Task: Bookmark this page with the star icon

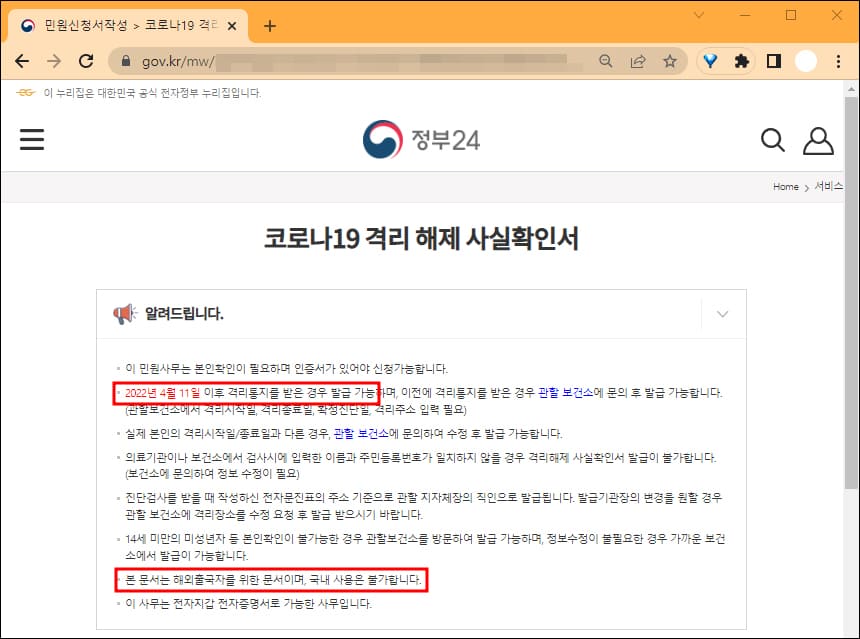Action: tap(670, 60)
